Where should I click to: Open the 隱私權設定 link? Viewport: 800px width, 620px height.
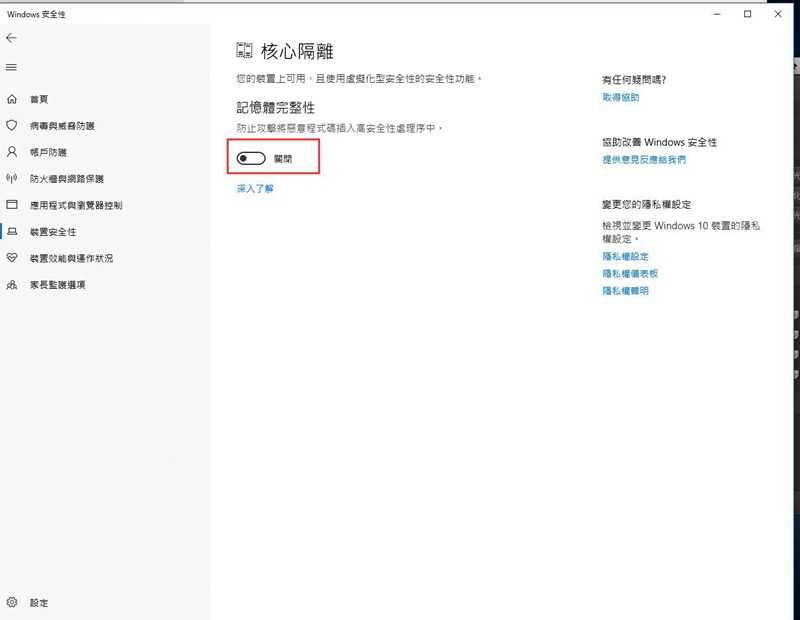(x=626, y=257)
